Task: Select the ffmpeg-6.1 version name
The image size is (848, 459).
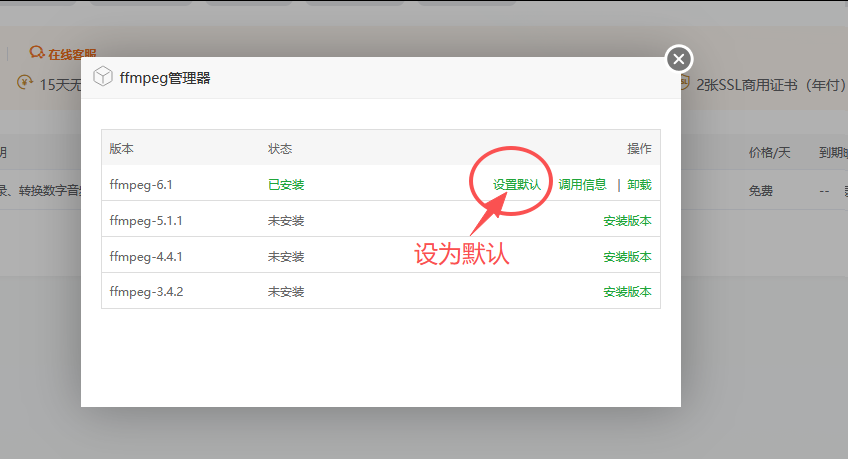Action: click(x=141, y=184)
